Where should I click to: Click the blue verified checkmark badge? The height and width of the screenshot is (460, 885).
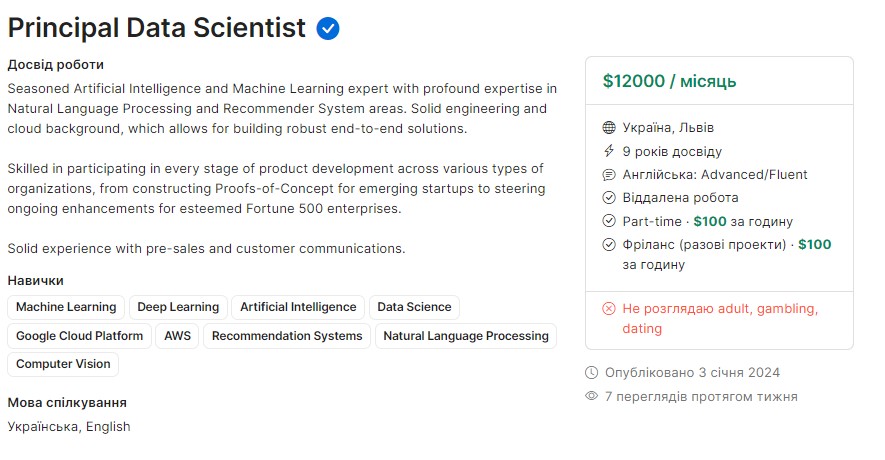(x=327, y=29)
